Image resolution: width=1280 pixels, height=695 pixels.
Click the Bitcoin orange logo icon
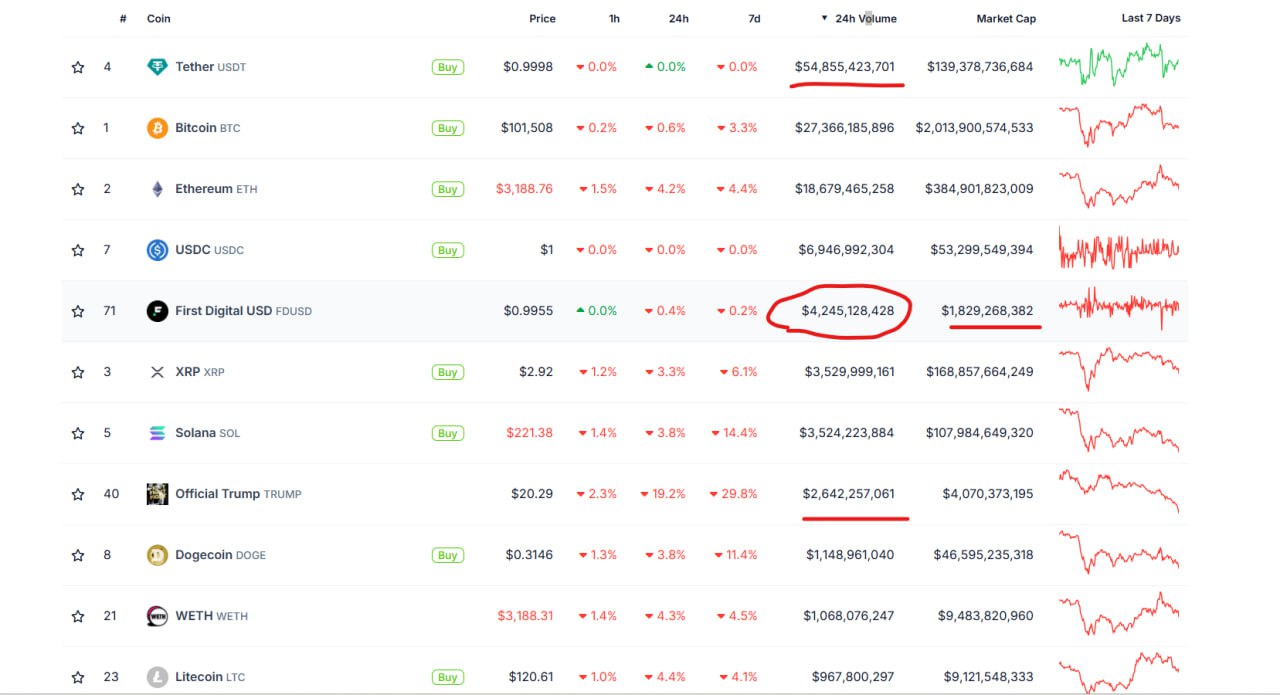(x=157, y=128)
